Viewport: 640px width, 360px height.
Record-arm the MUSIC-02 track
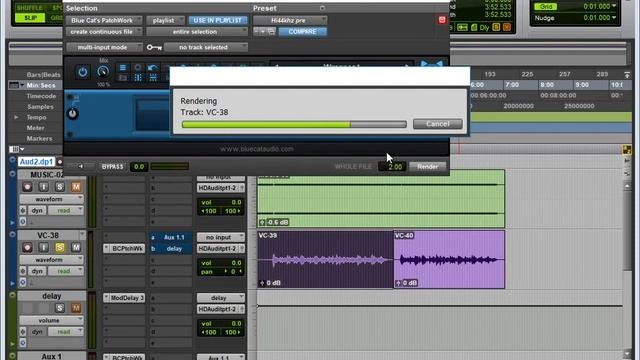tap(27, 187)
